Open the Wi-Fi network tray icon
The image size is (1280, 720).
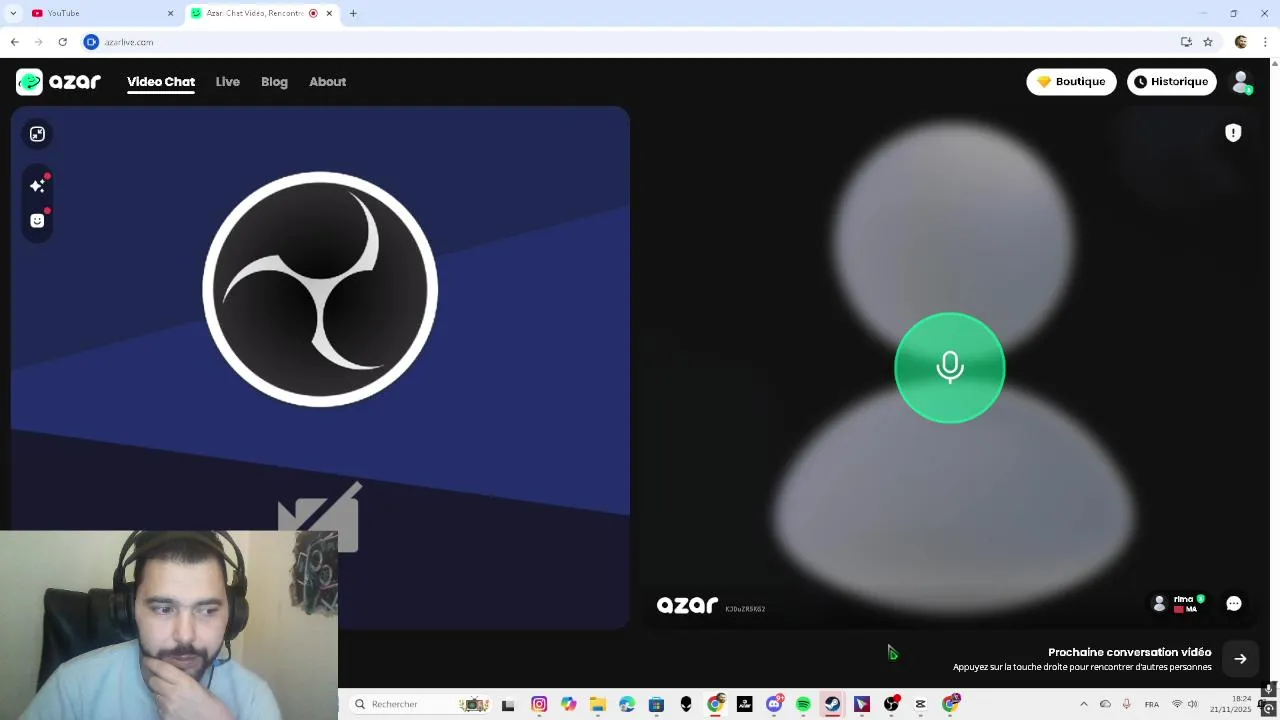click(x=1177, y=704)
